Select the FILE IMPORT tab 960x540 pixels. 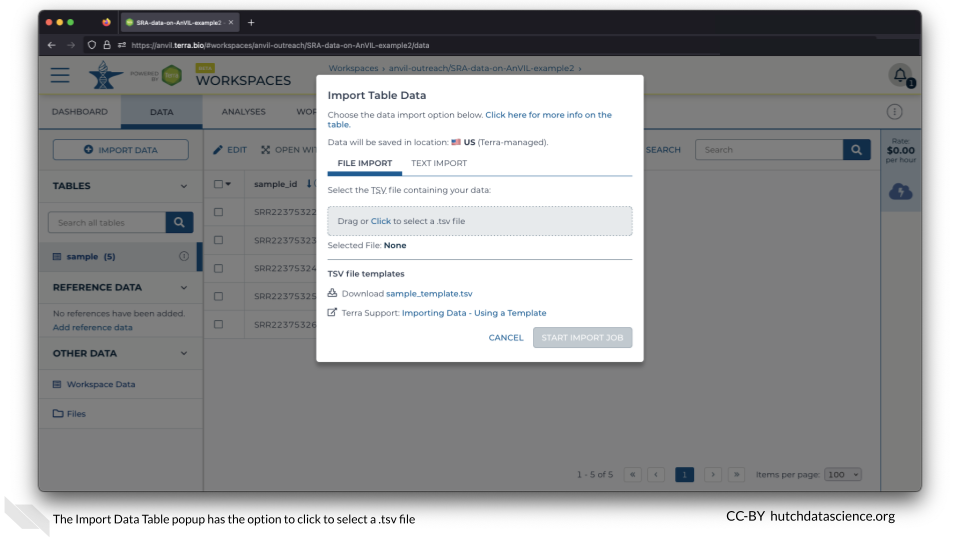(x=365, y=163)
